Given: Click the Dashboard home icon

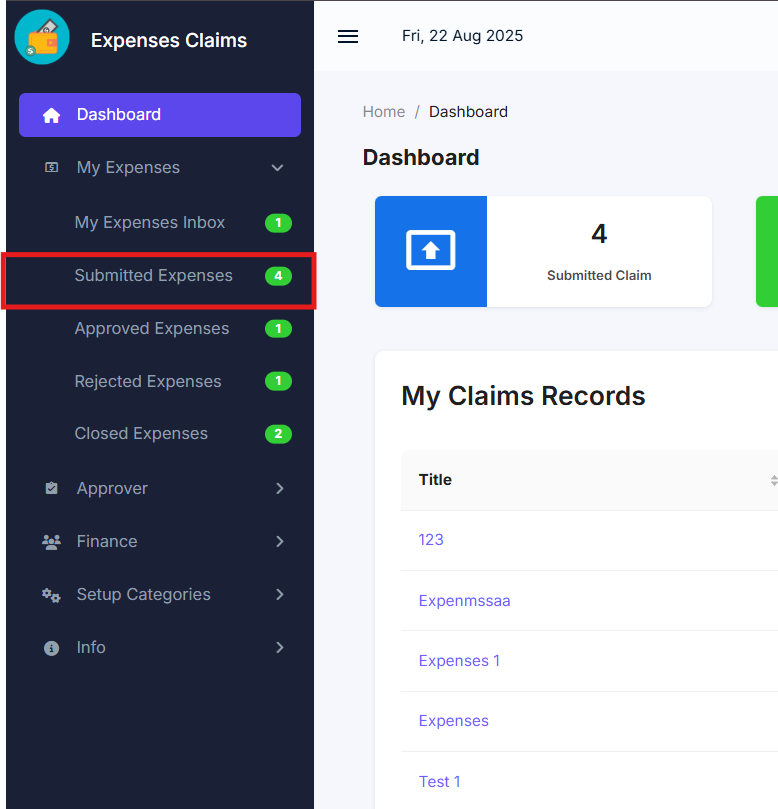Looking at the screenshot, I should (x=51, y=115).
